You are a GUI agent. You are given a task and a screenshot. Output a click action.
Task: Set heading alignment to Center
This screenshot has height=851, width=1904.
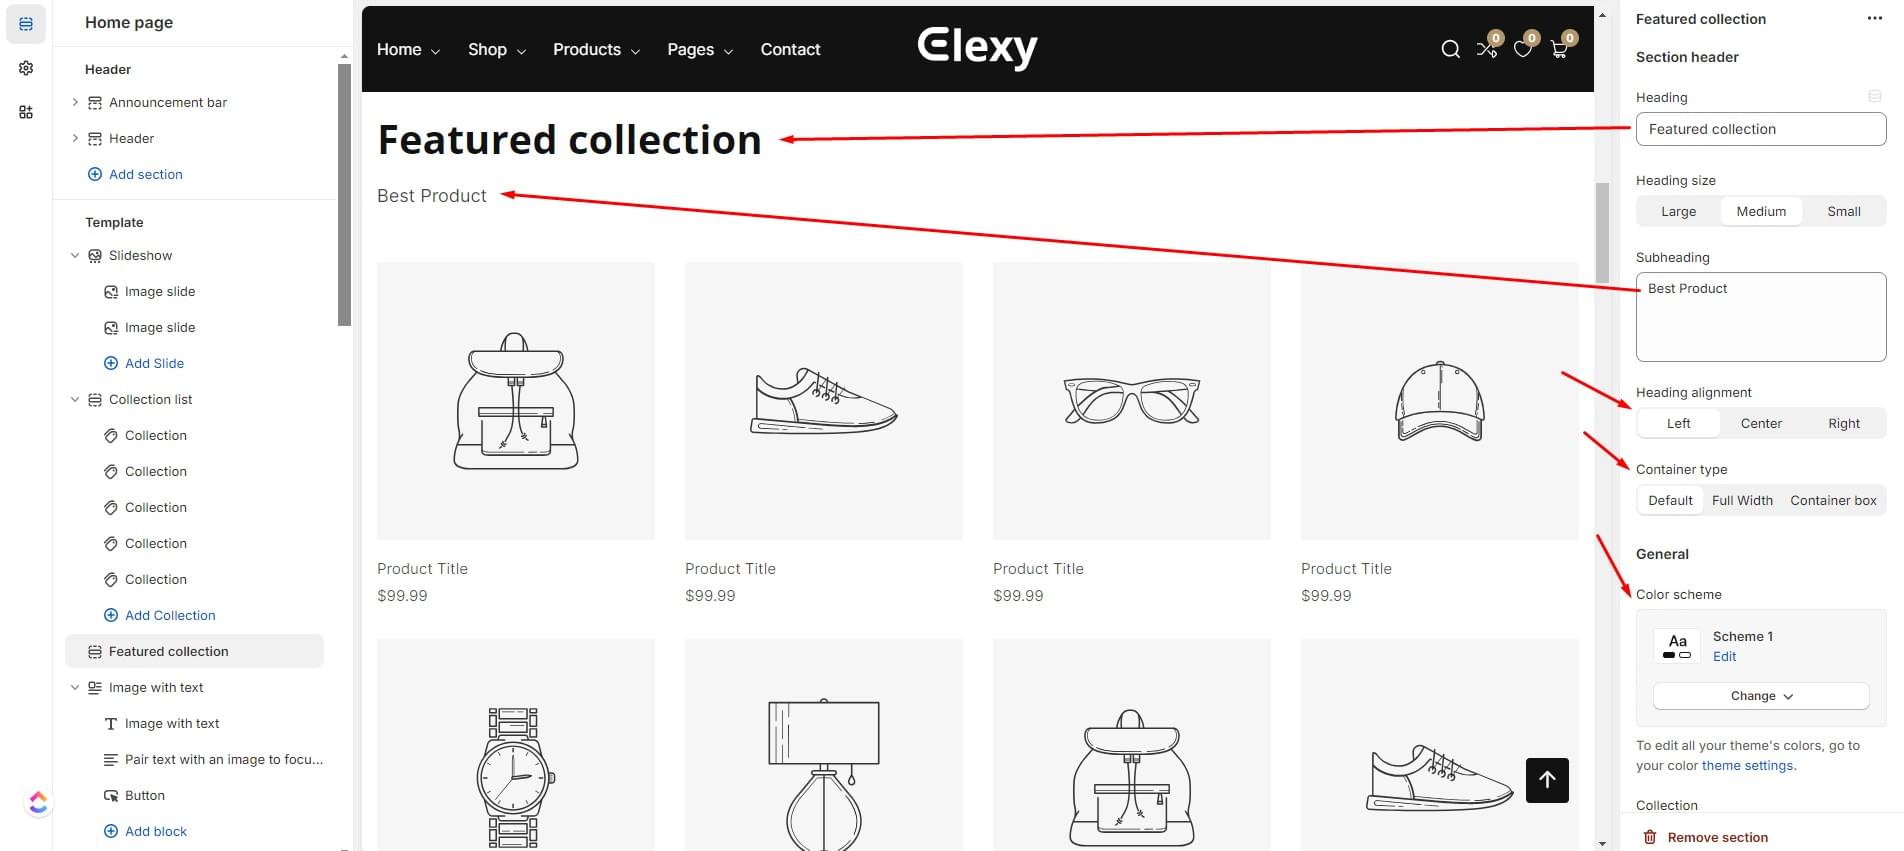pyautogui.click(x=1761, y=423)
